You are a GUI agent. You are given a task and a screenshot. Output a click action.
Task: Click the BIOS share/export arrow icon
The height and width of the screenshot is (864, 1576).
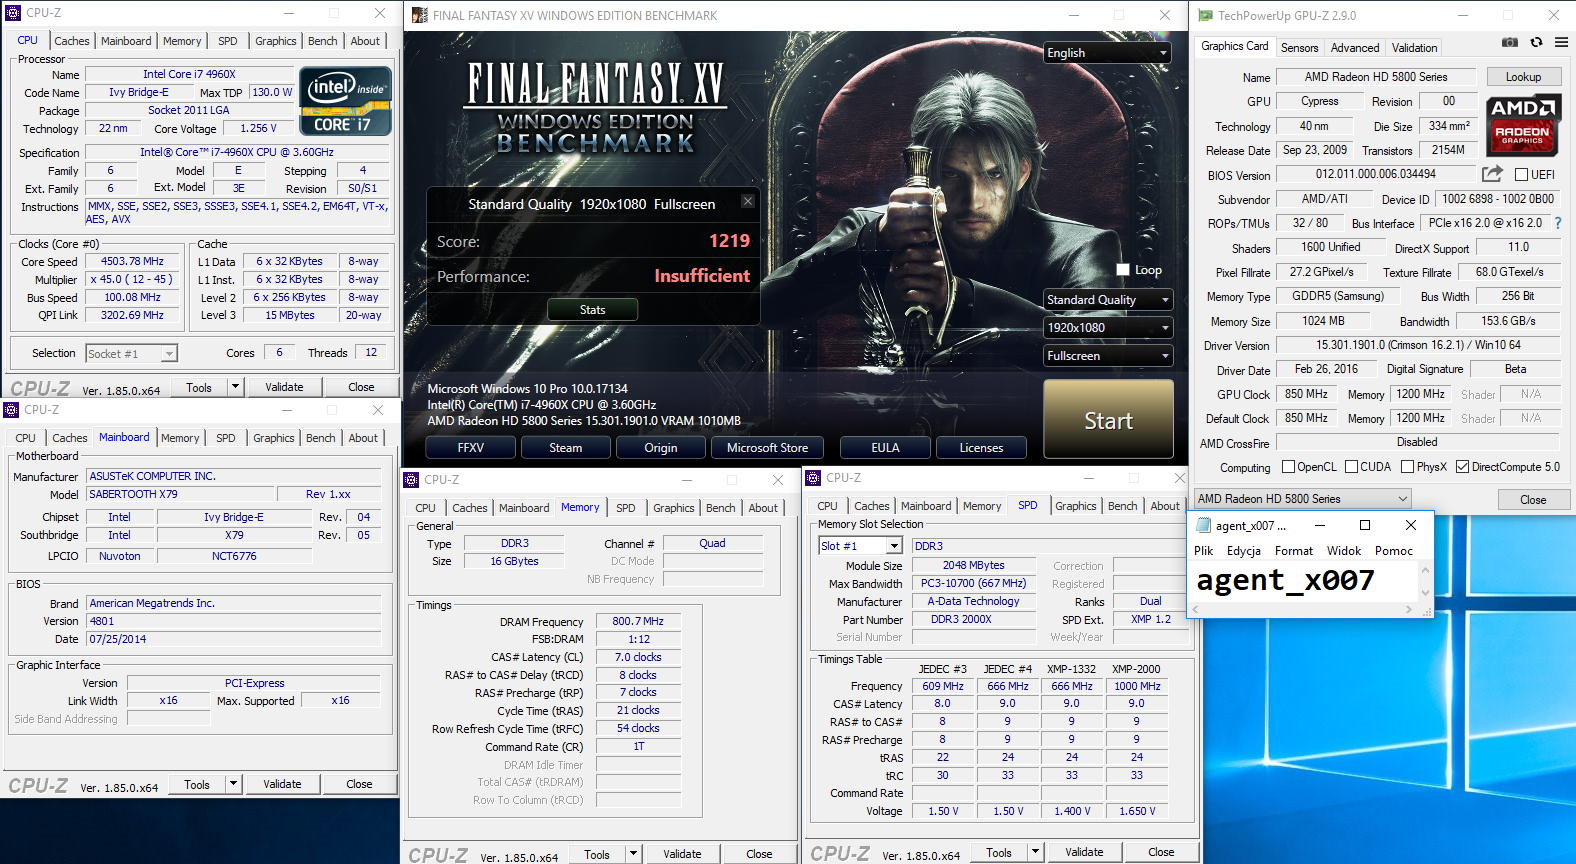pyautogui.click(x=1492, y=174)
